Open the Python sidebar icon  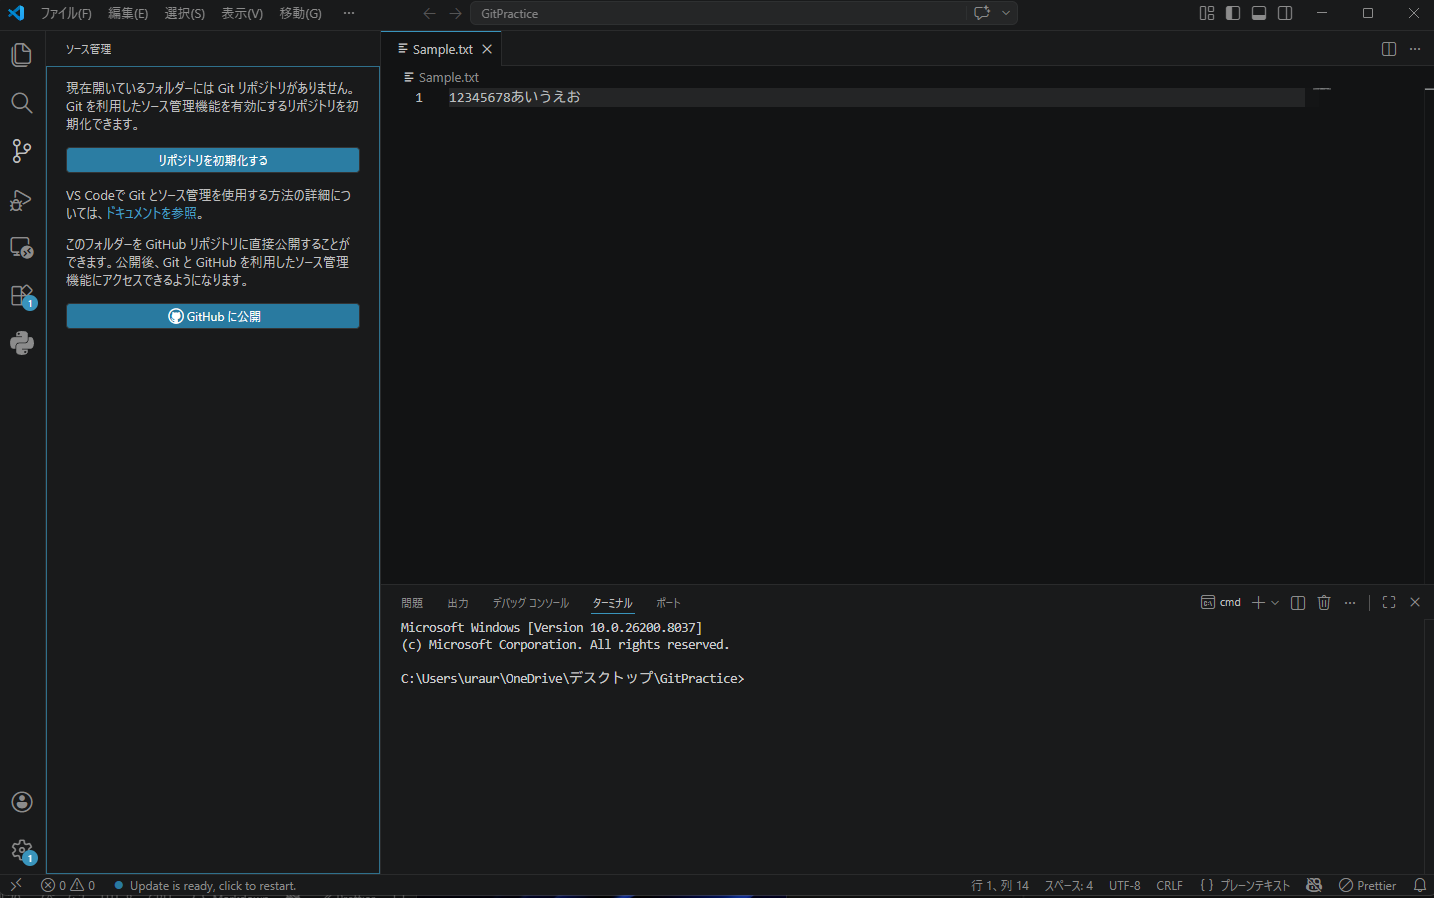22,344
